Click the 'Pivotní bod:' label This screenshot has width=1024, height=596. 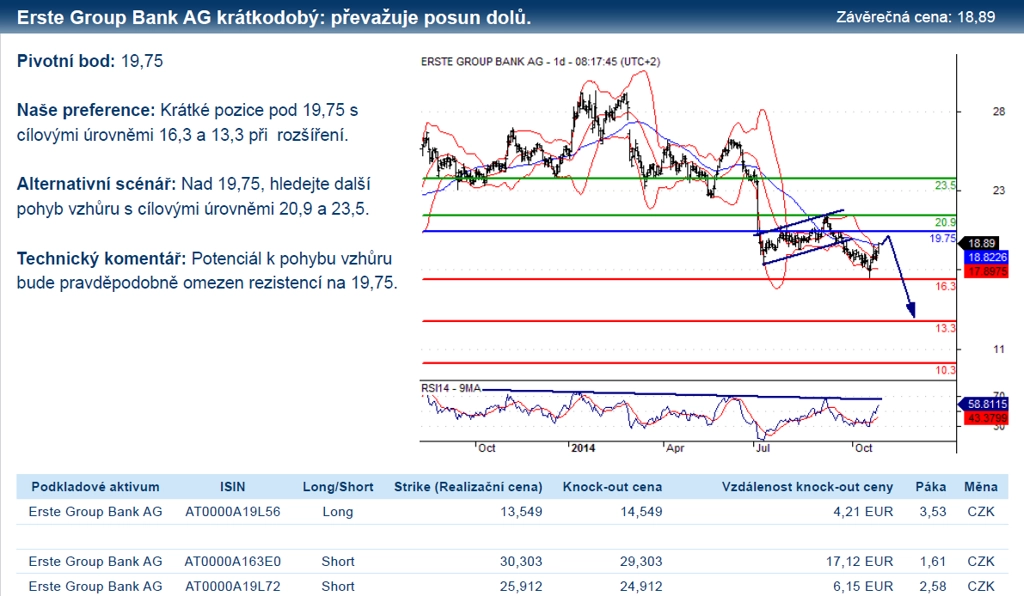click(66, 61)
